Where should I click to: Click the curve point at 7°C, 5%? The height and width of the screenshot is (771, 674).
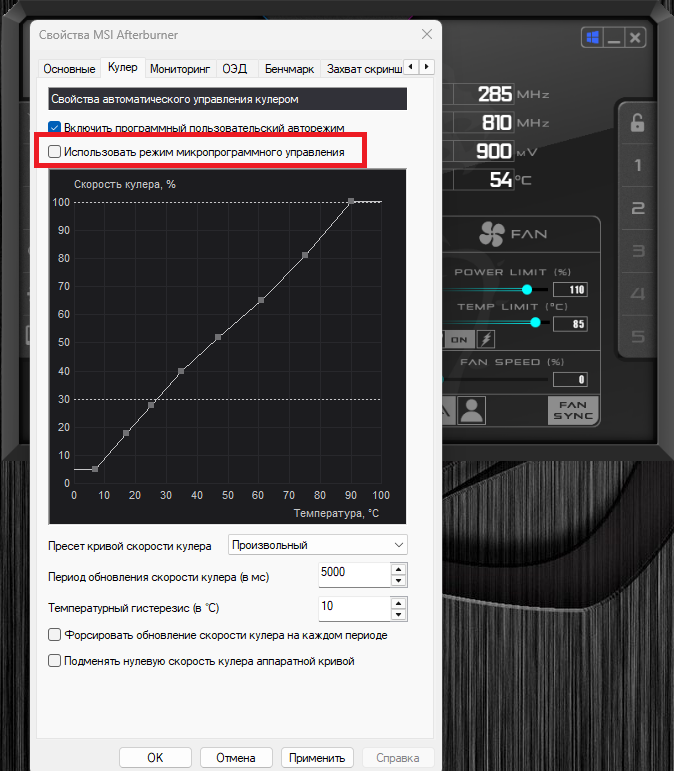tap(95, 469)
